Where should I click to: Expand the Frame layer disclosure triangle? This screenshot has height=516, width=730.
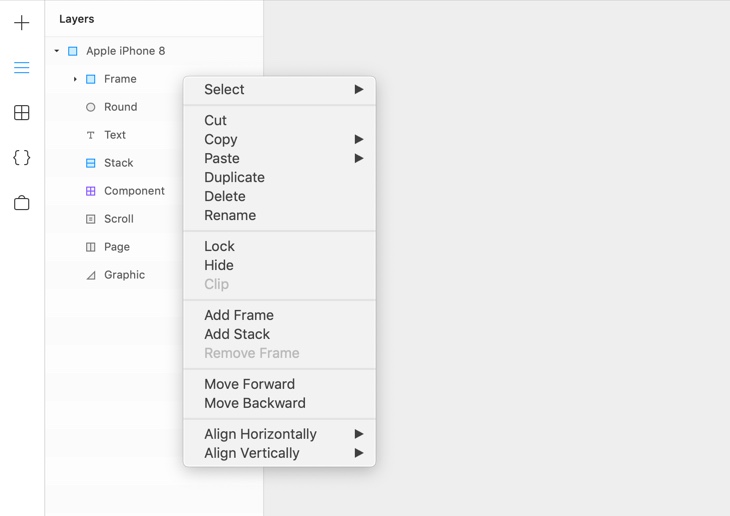(x=75, y=79)
